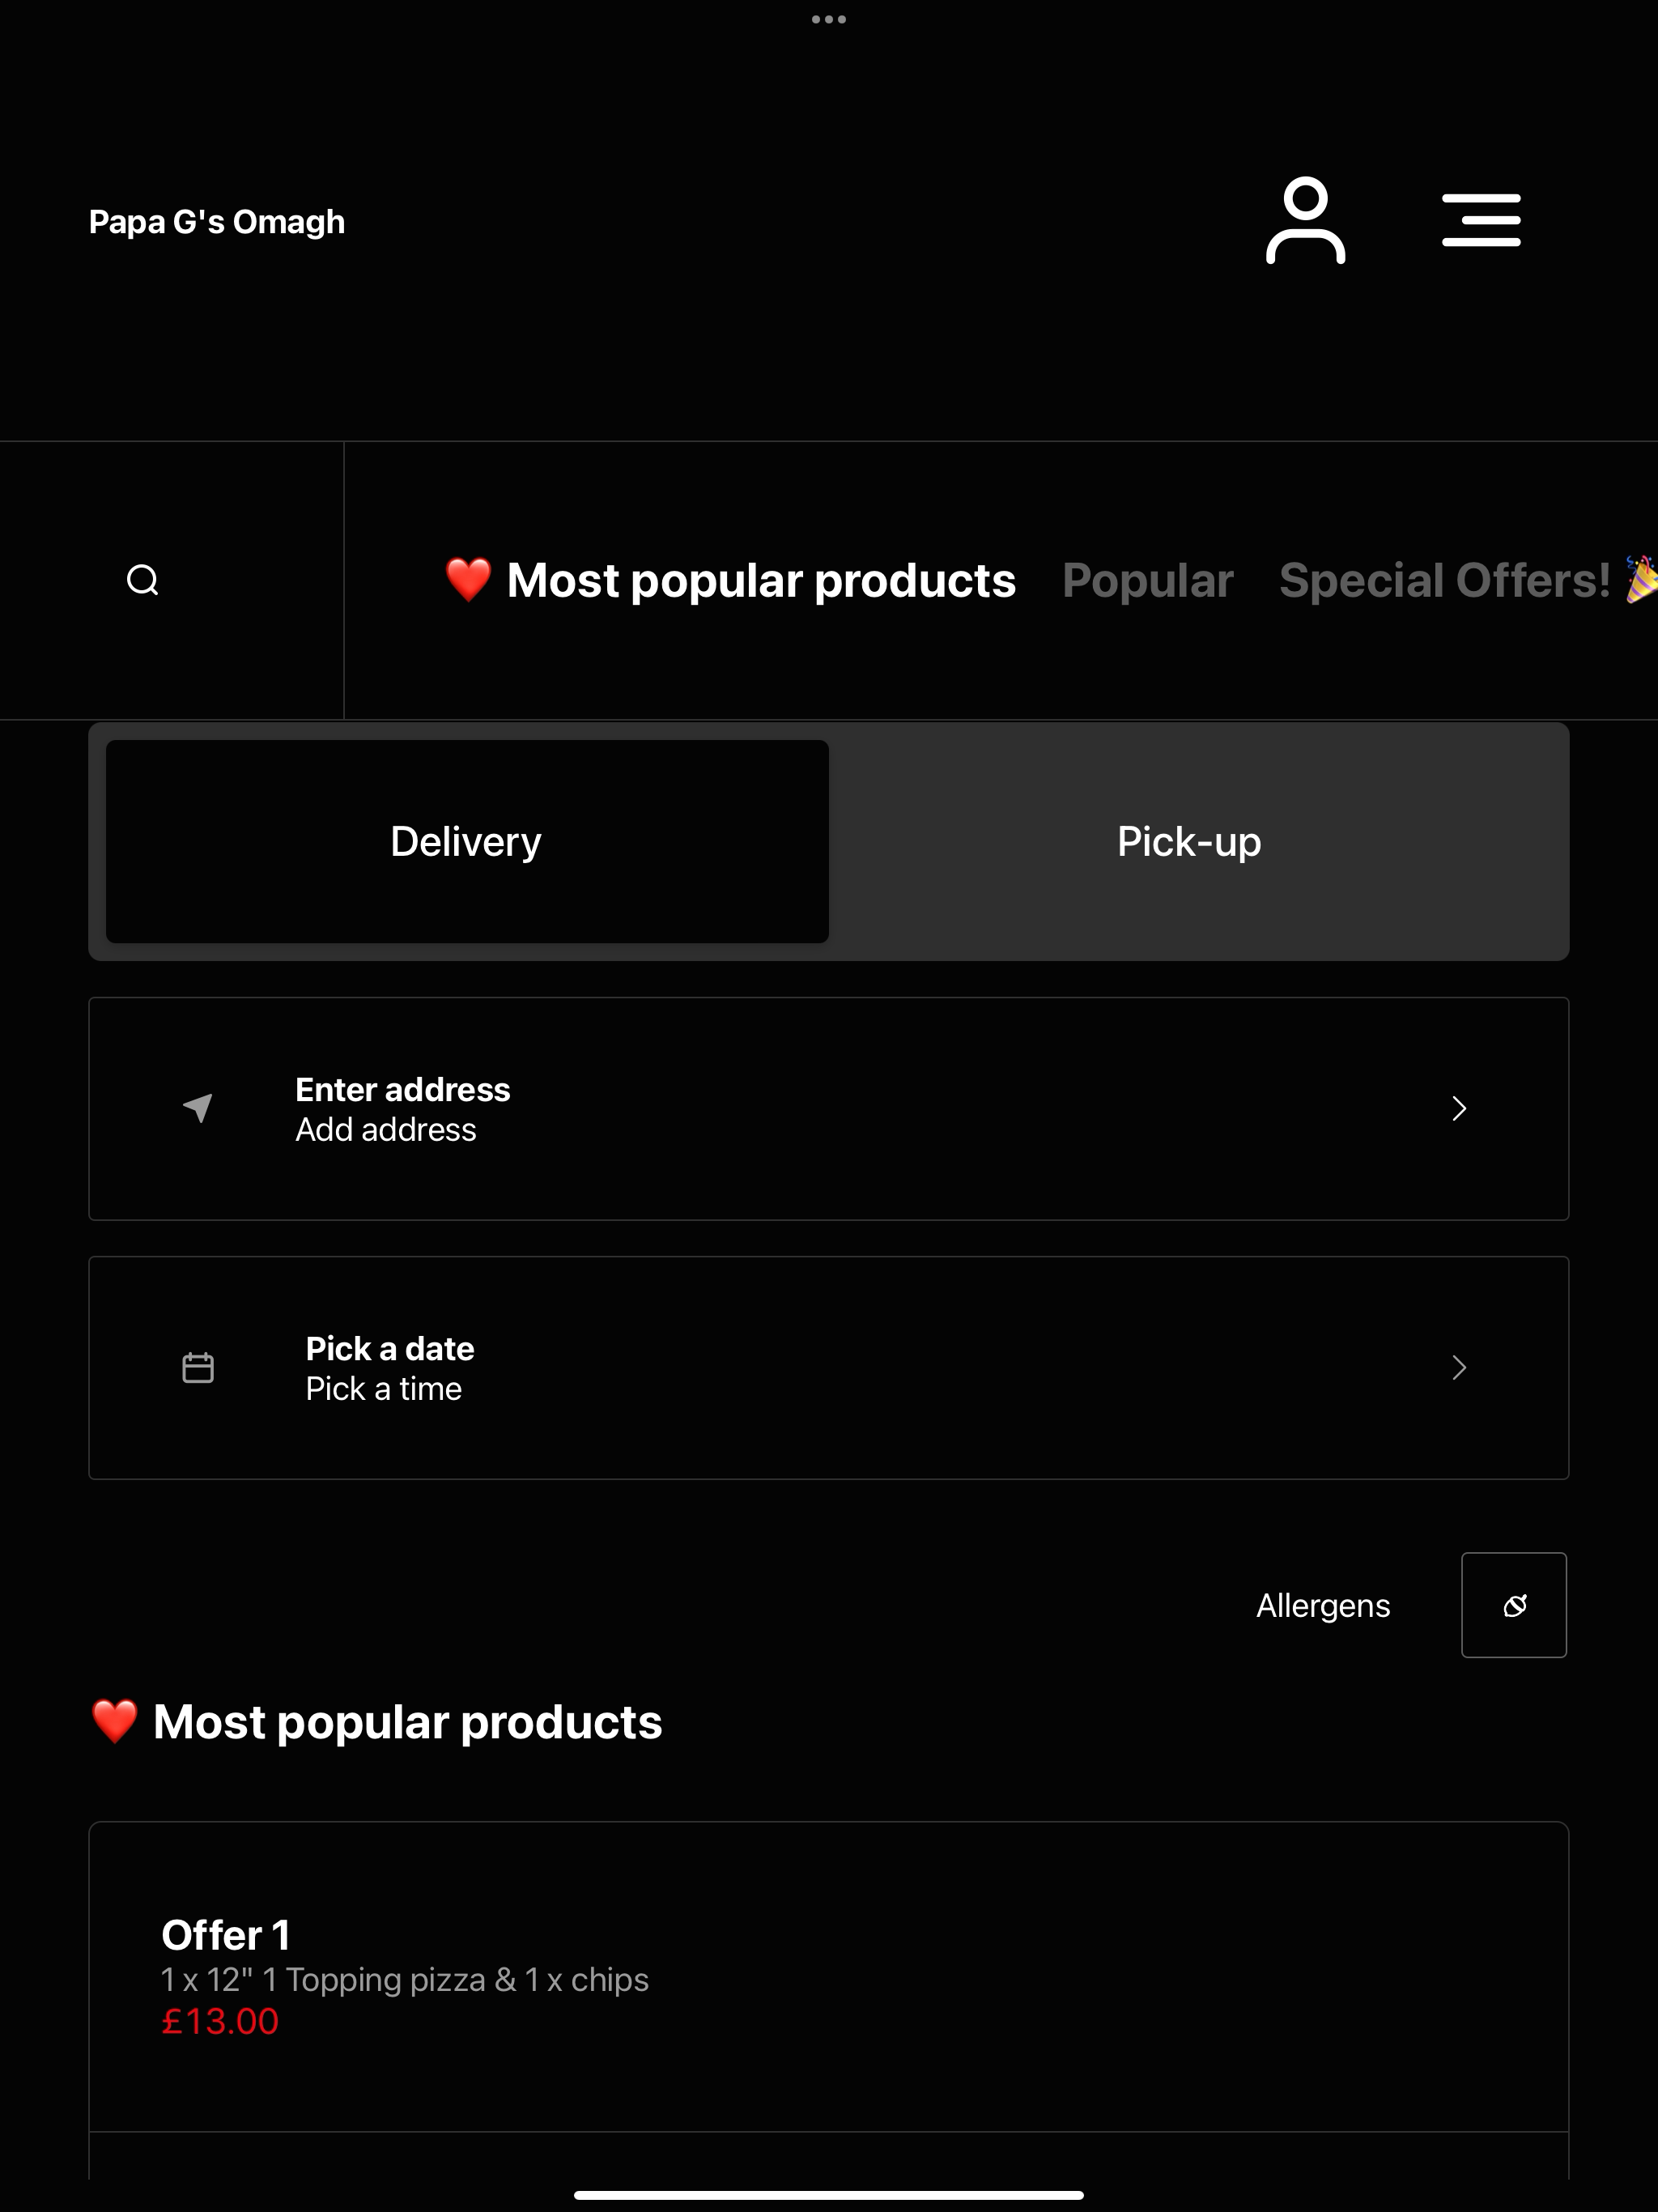Open the allergens filter icon button
This screenshot has width=1658, height=2212.
pos(1514,1605)
